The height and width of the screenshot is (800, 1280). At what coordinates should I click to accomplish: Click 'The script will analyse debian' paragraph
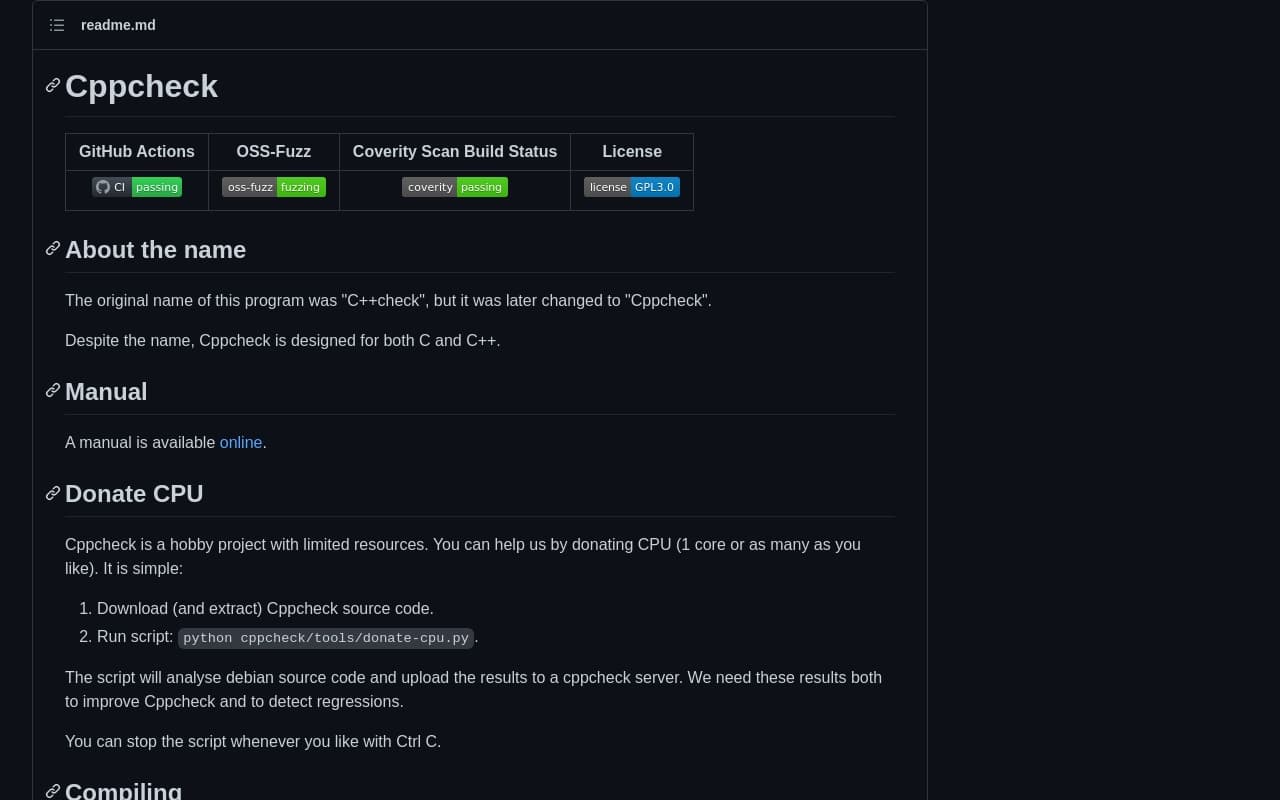tap(473, 689)
